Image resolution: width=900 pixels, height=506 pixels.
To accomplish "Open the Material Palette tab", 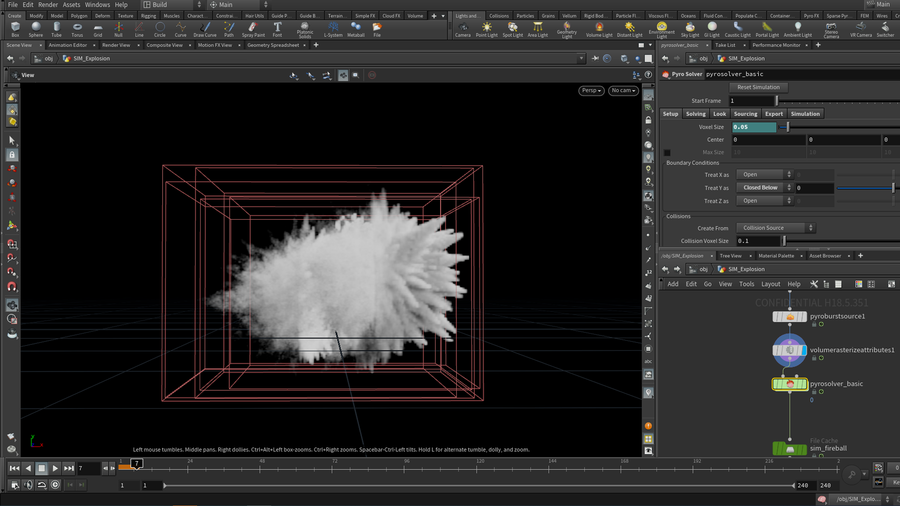I will coord(776,256).
